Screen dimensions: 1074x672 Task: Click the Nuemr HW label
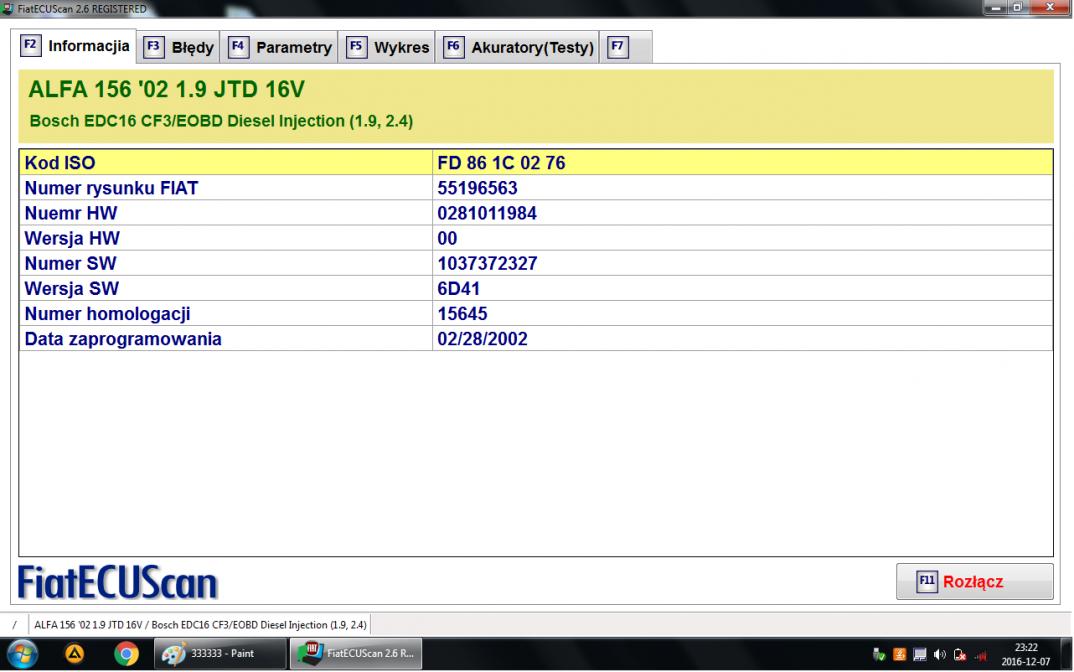(71, 214)
